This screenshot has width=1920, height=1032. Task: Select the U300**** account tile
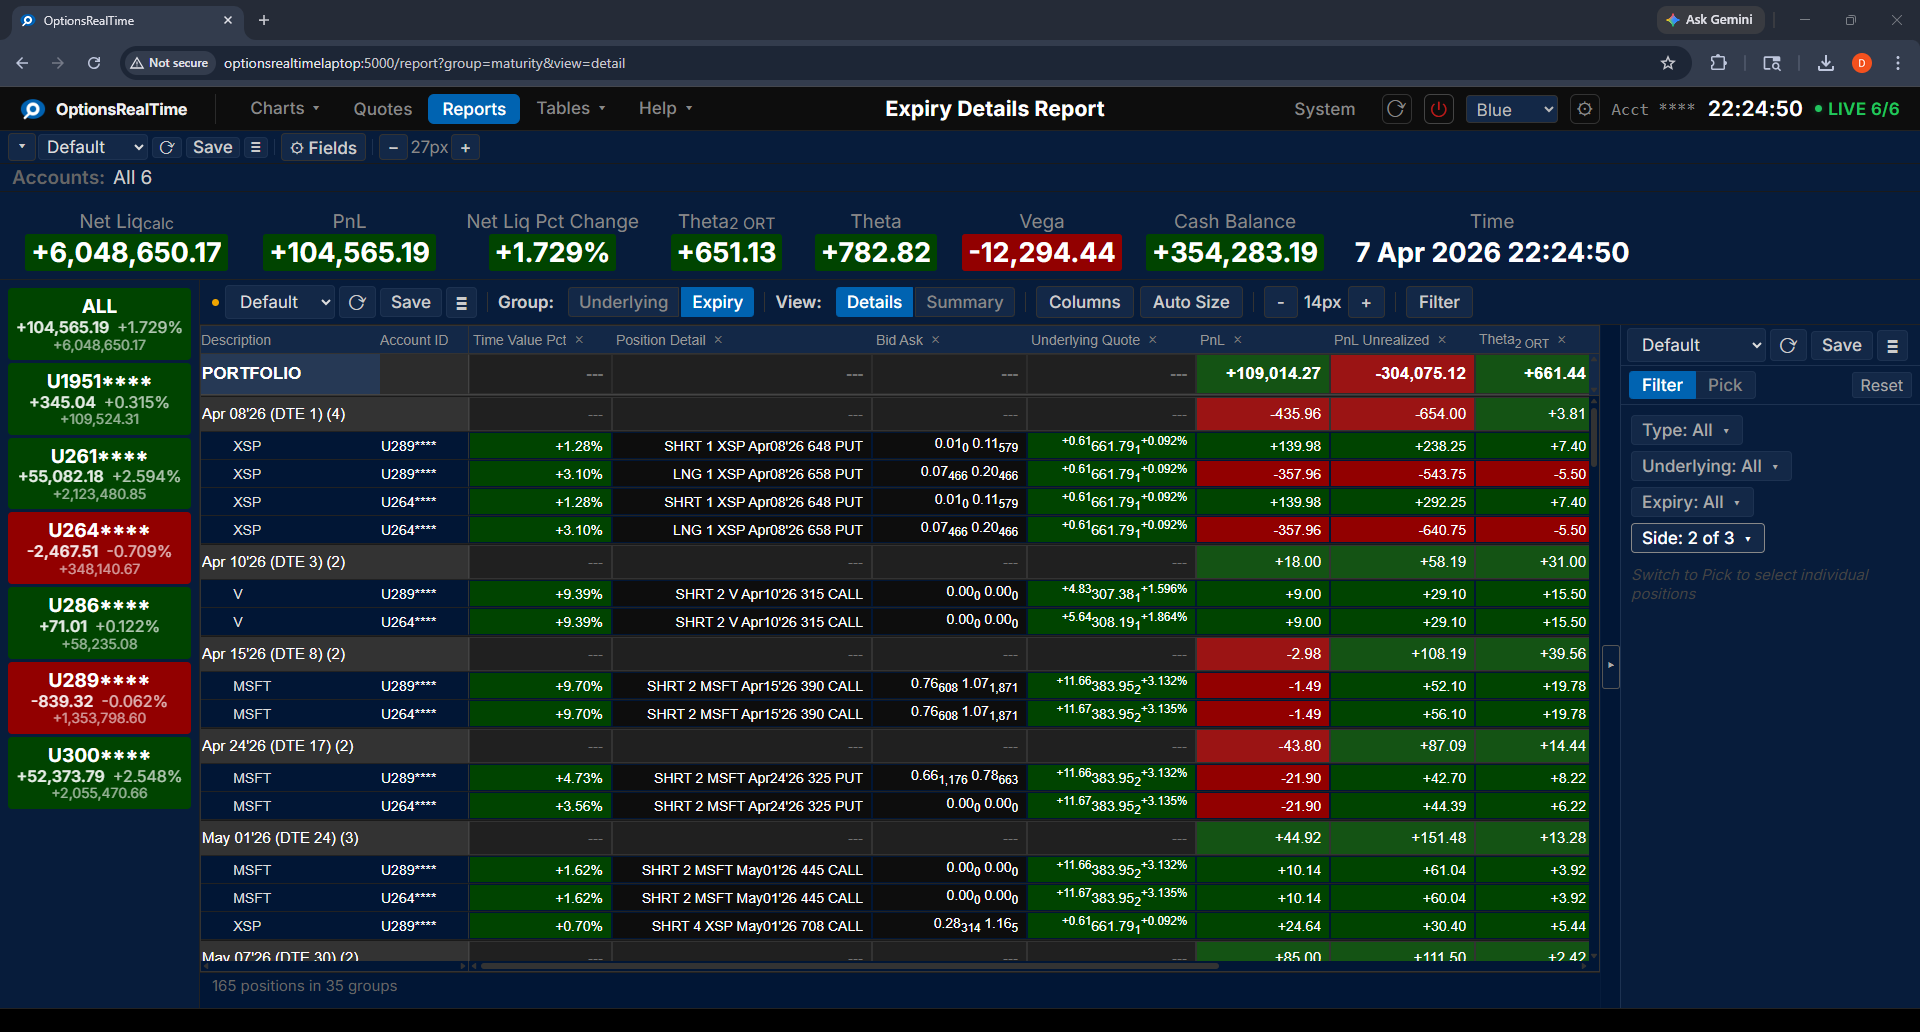coord(99,773)
